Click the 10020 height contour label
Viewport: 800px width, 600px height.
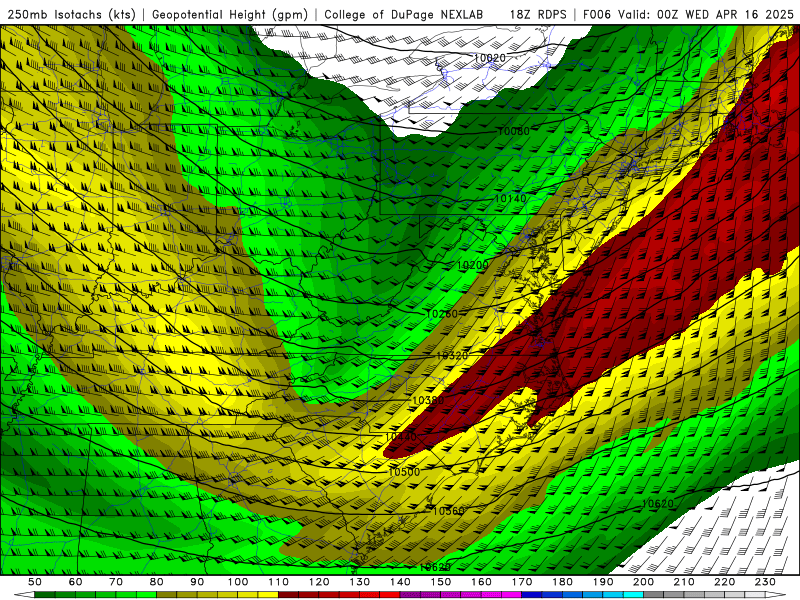coord(490,58)
